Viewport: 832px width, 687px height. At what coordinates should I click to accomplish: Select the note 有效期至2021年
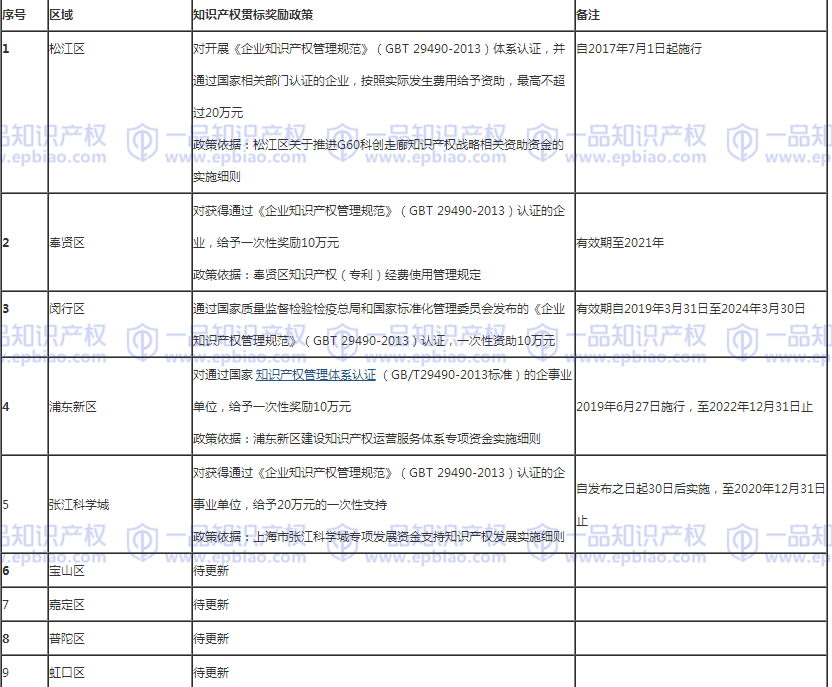pyautogui.click(x=620, y=243)
